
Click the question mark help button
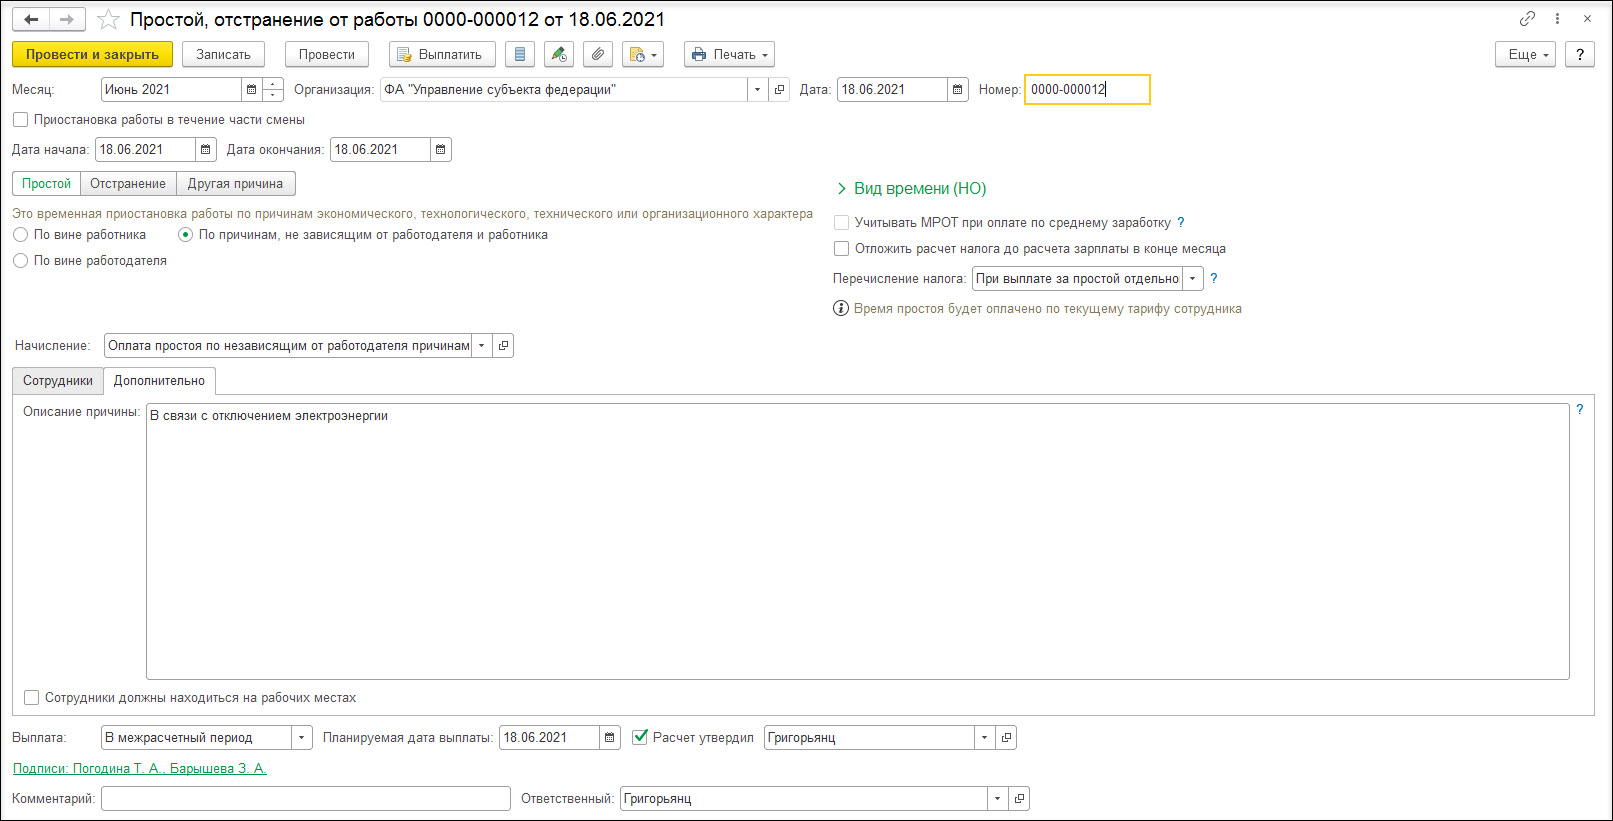pos(1580,54)
